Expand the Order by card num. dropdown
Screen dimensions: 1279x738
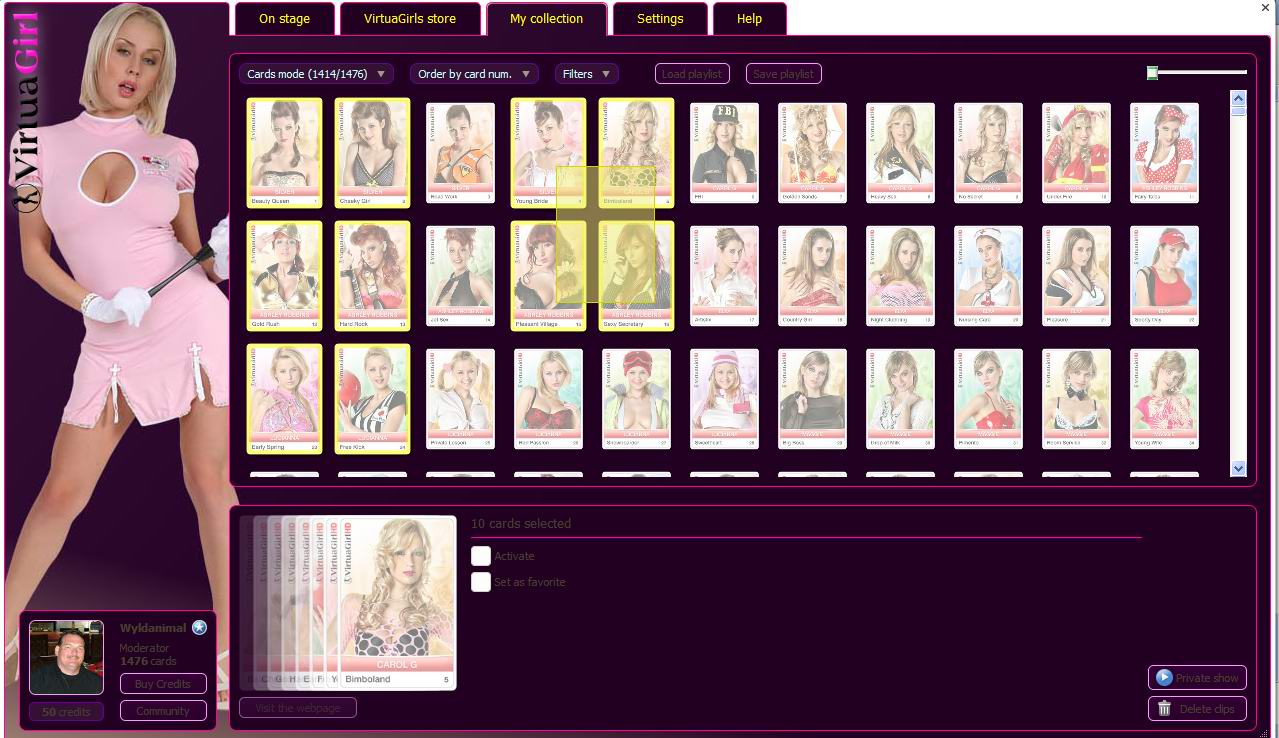474,74
